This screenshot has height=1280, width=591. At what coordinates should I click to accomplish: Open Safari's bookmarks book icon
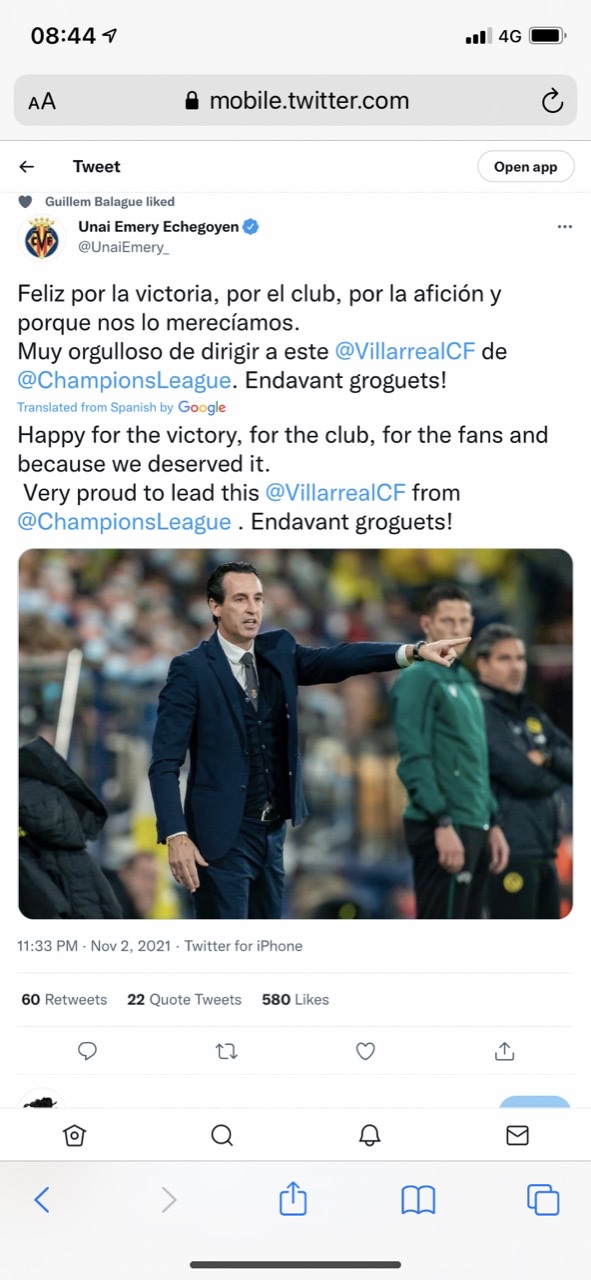418,1199
